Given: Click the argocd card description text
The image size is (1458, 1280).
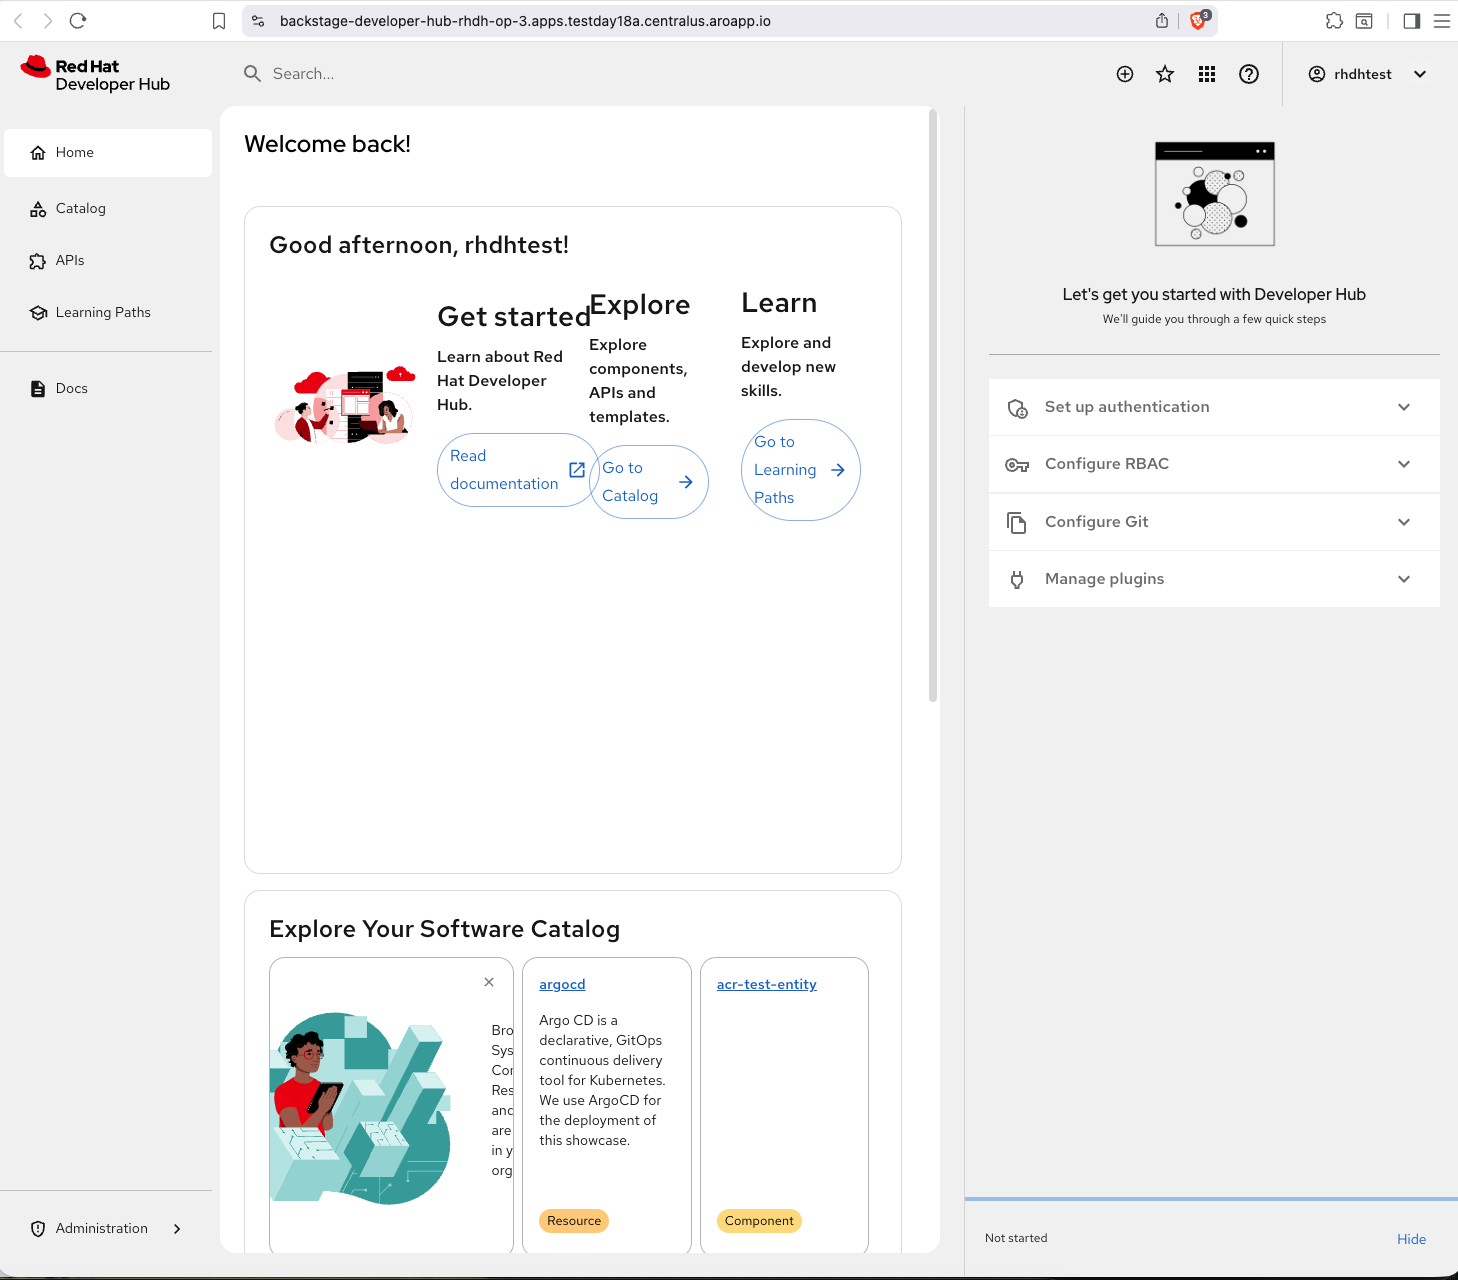Looking at the screenshot, I should click(x=602, y=1081).
